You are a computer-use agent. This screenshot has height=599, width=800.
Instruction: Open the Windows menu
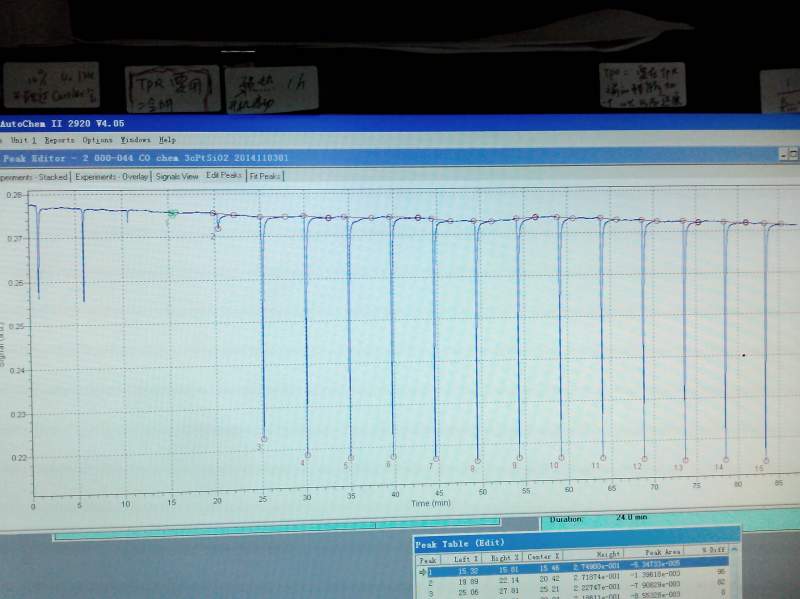coord(135,140)
